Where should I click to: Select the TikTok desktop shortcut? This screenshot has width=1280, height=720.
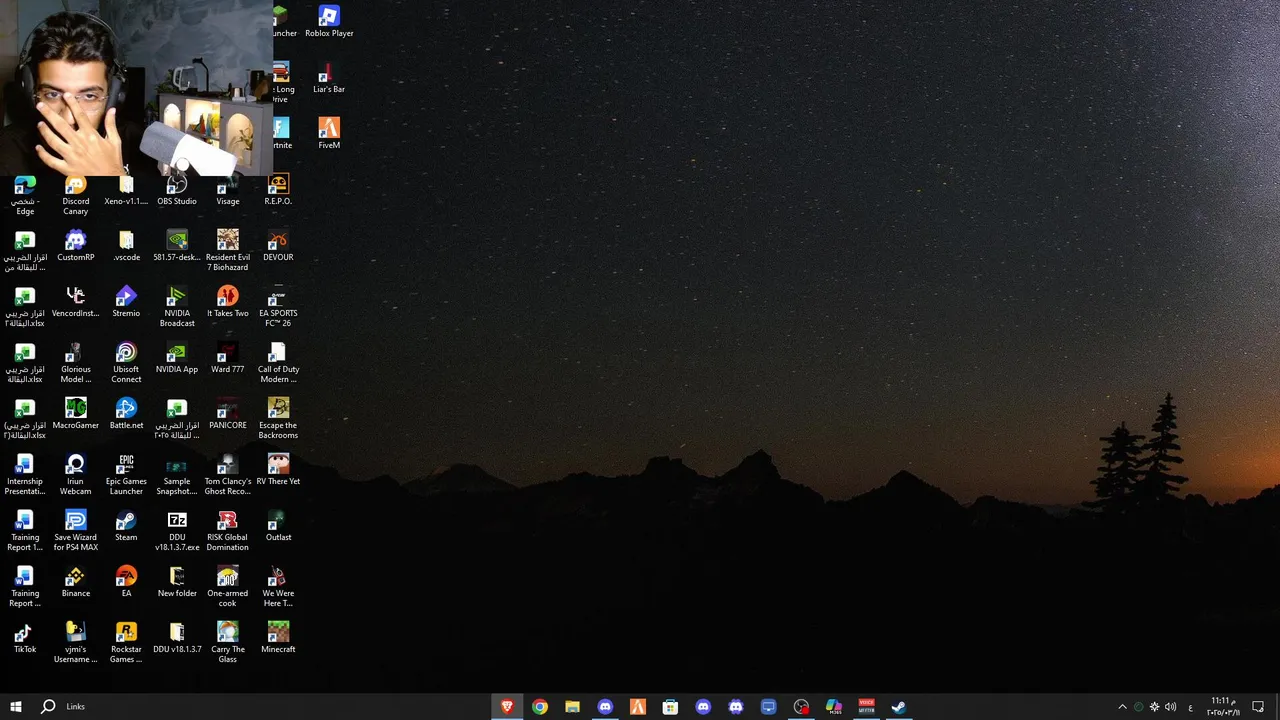point(25,638)
